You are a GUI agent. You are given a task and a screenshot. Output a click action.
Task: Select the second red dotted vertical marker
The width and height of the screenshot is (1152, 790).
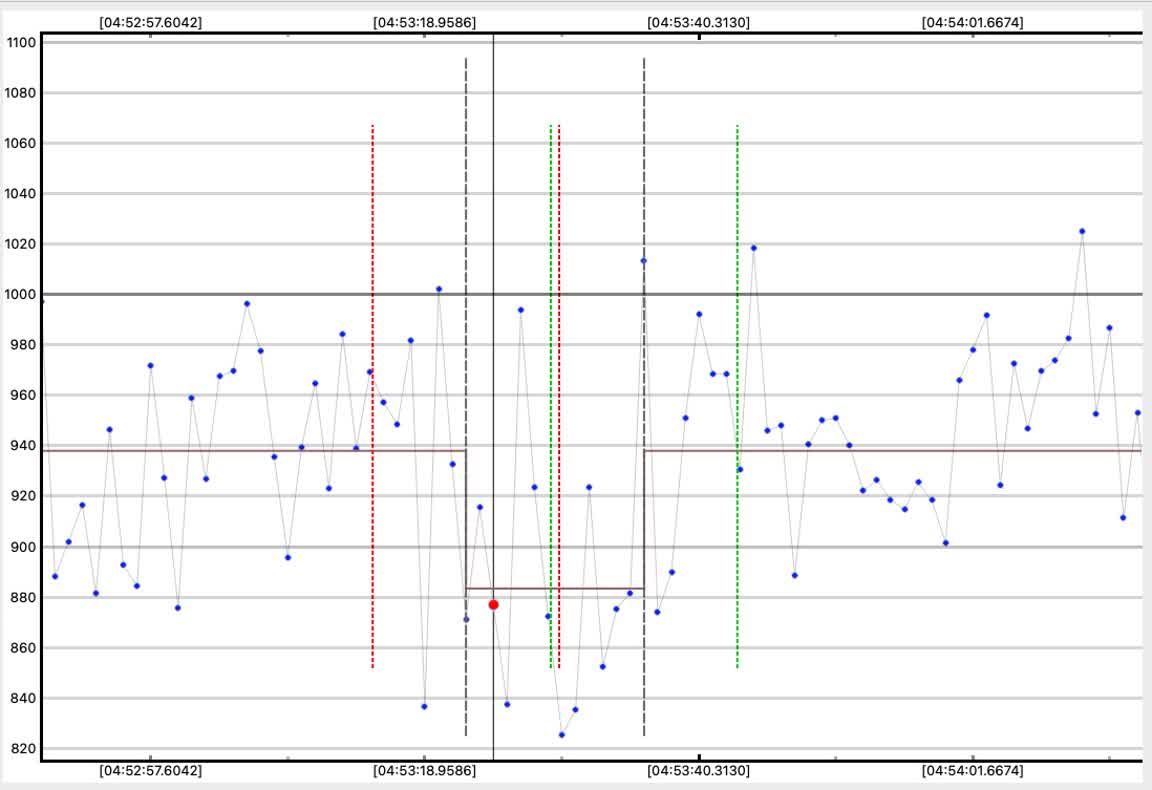click(559, 397)
